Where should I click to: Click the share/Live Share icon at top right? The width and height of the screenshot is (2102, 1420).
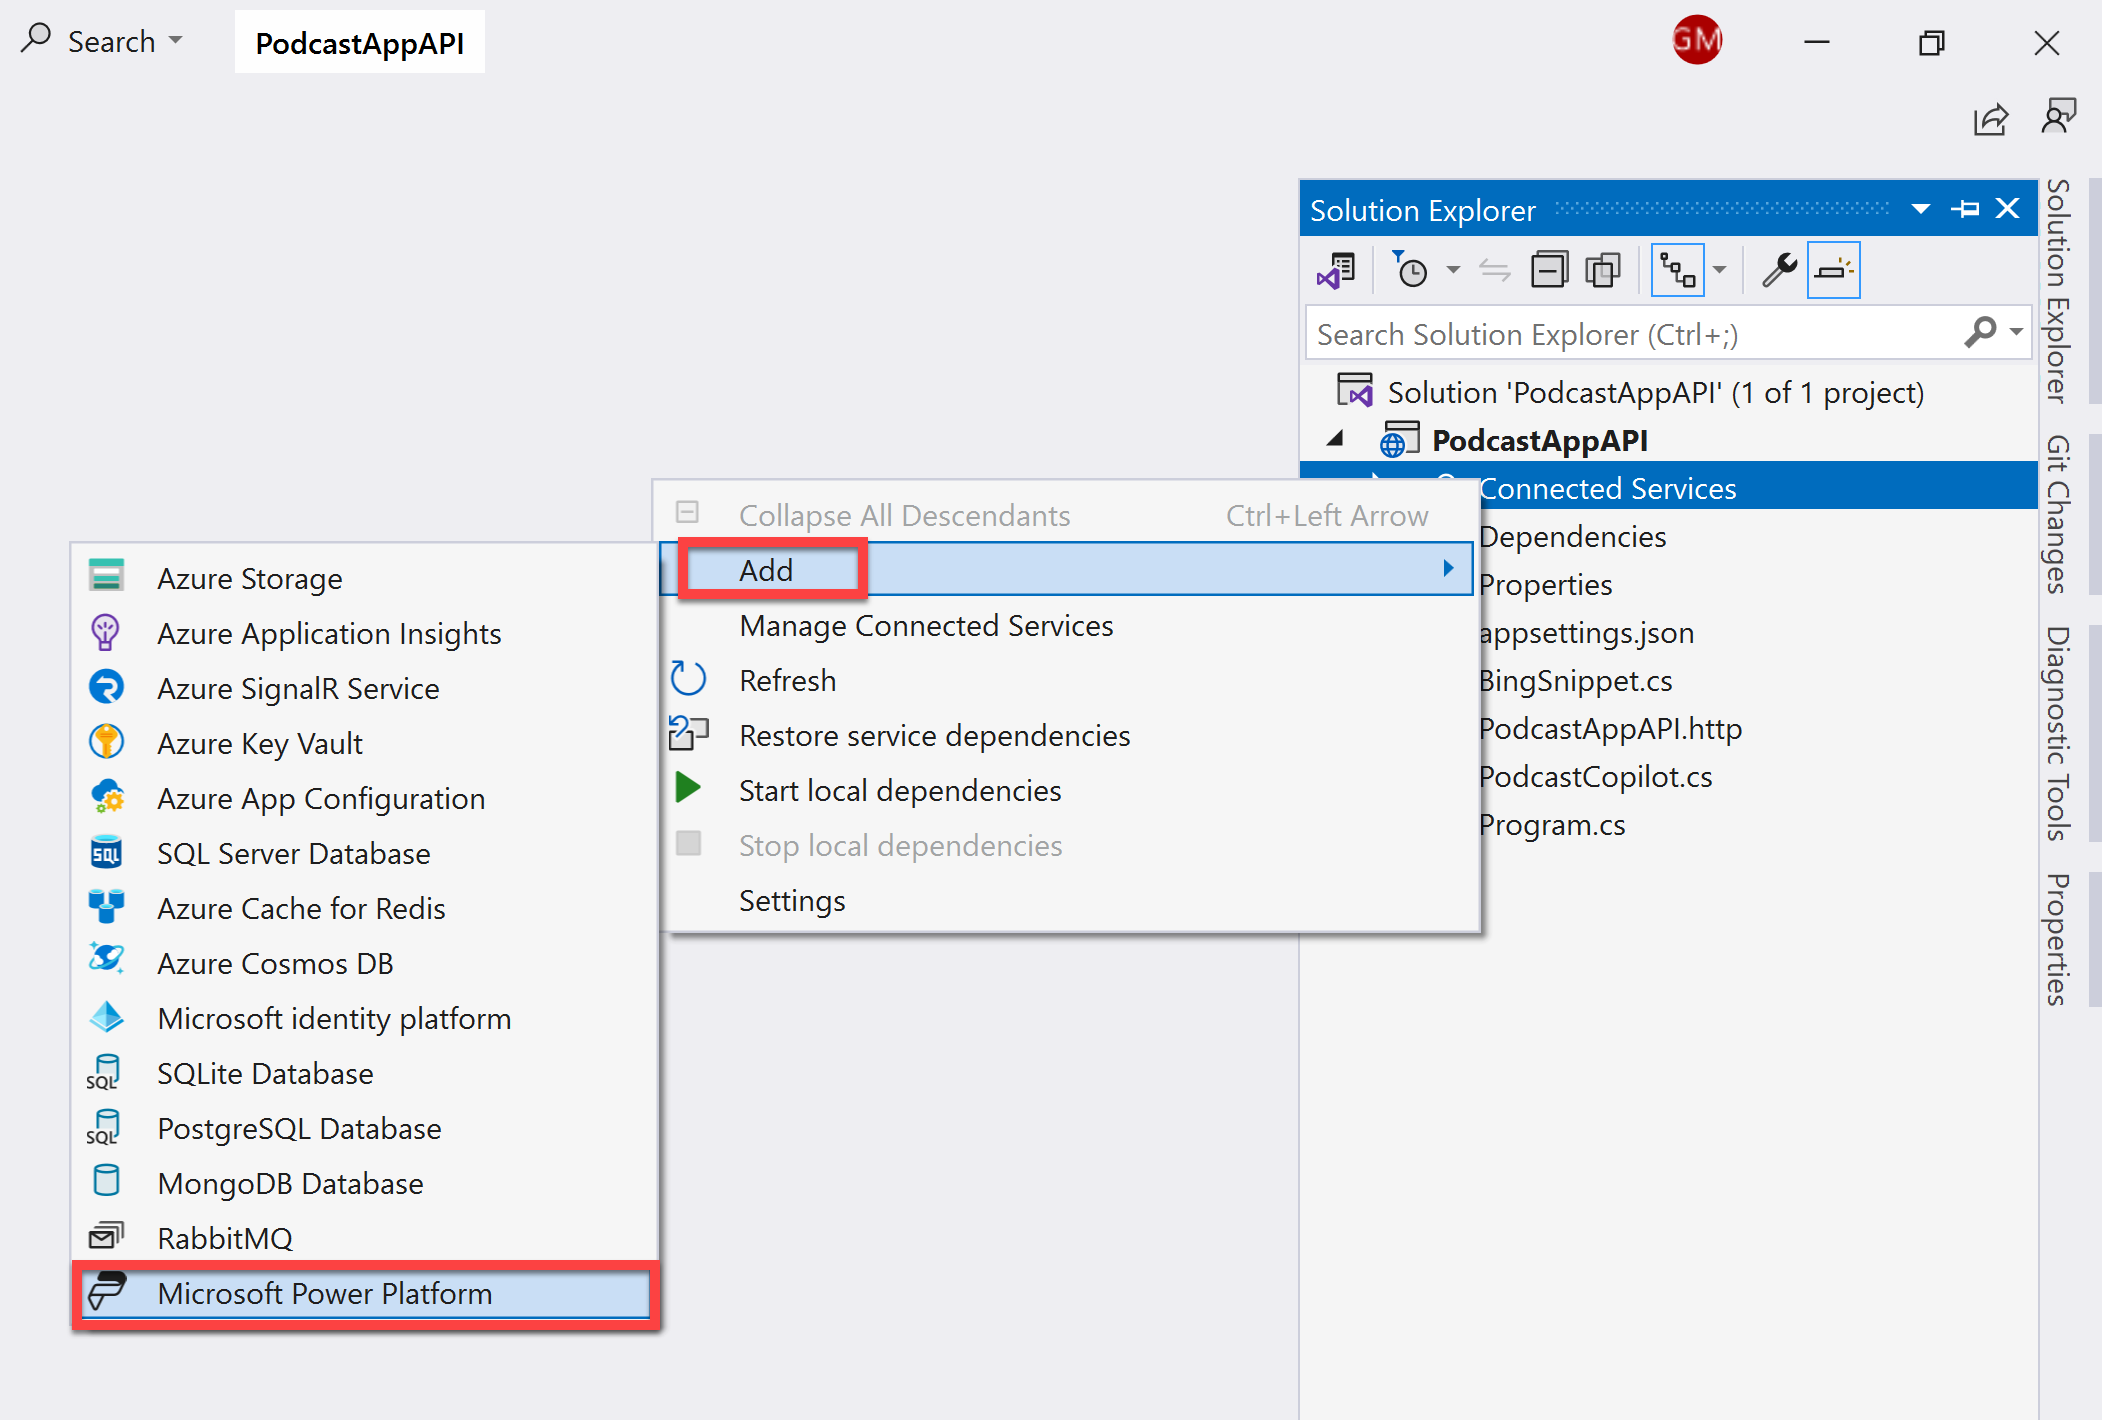[x=1991, y=119]
